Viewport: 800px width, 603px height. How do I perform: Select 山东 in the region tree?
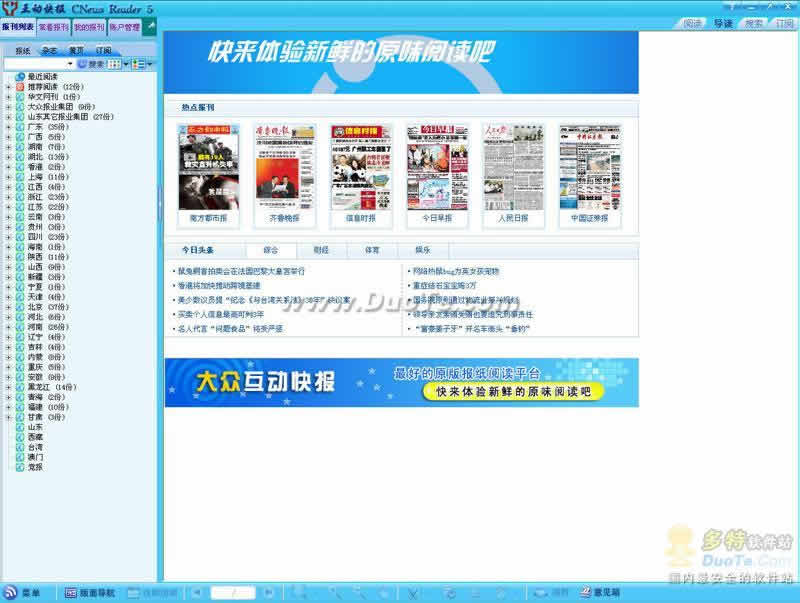tap(35, 427)
